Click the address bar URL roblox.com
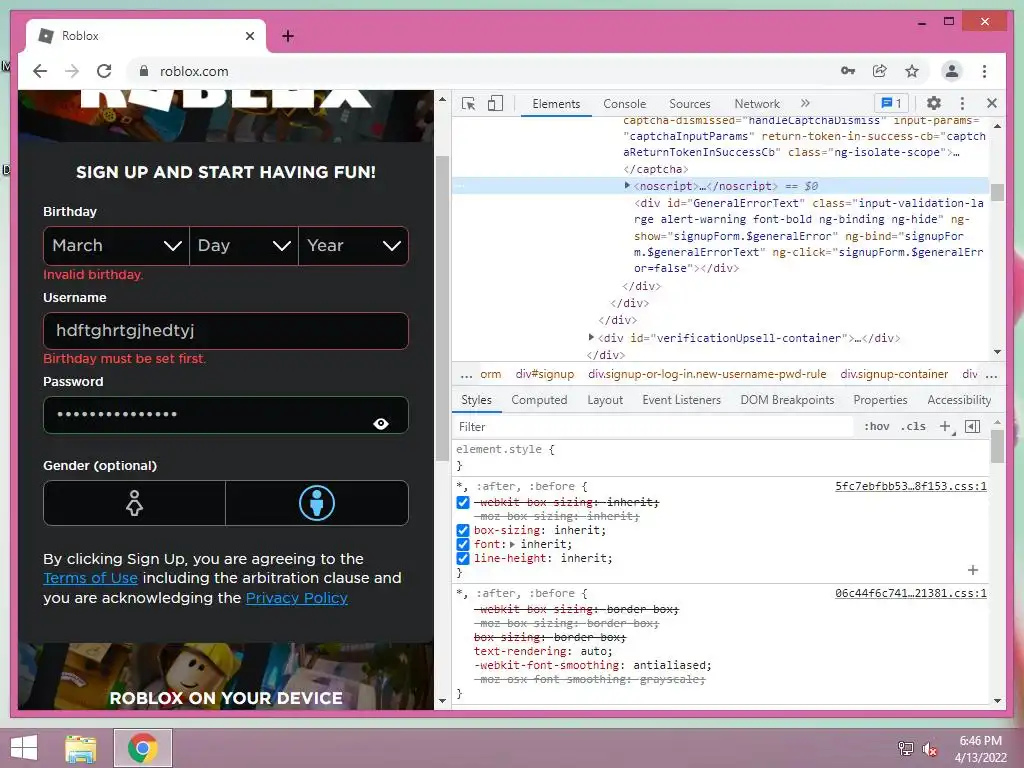Screen dimensions: 1024x768 [194, 71]
